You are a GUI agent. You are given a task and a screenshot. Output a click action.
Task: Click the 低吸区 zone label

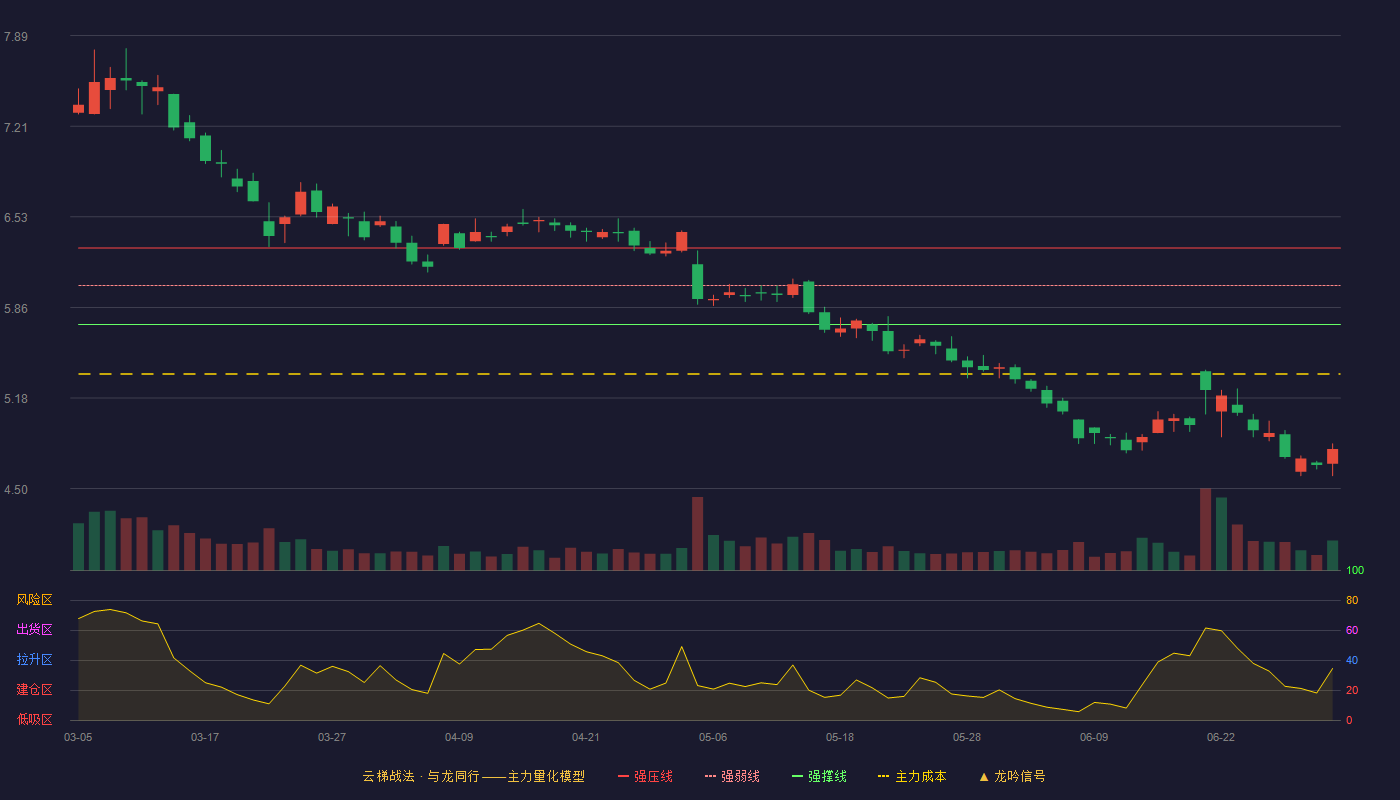34,719
